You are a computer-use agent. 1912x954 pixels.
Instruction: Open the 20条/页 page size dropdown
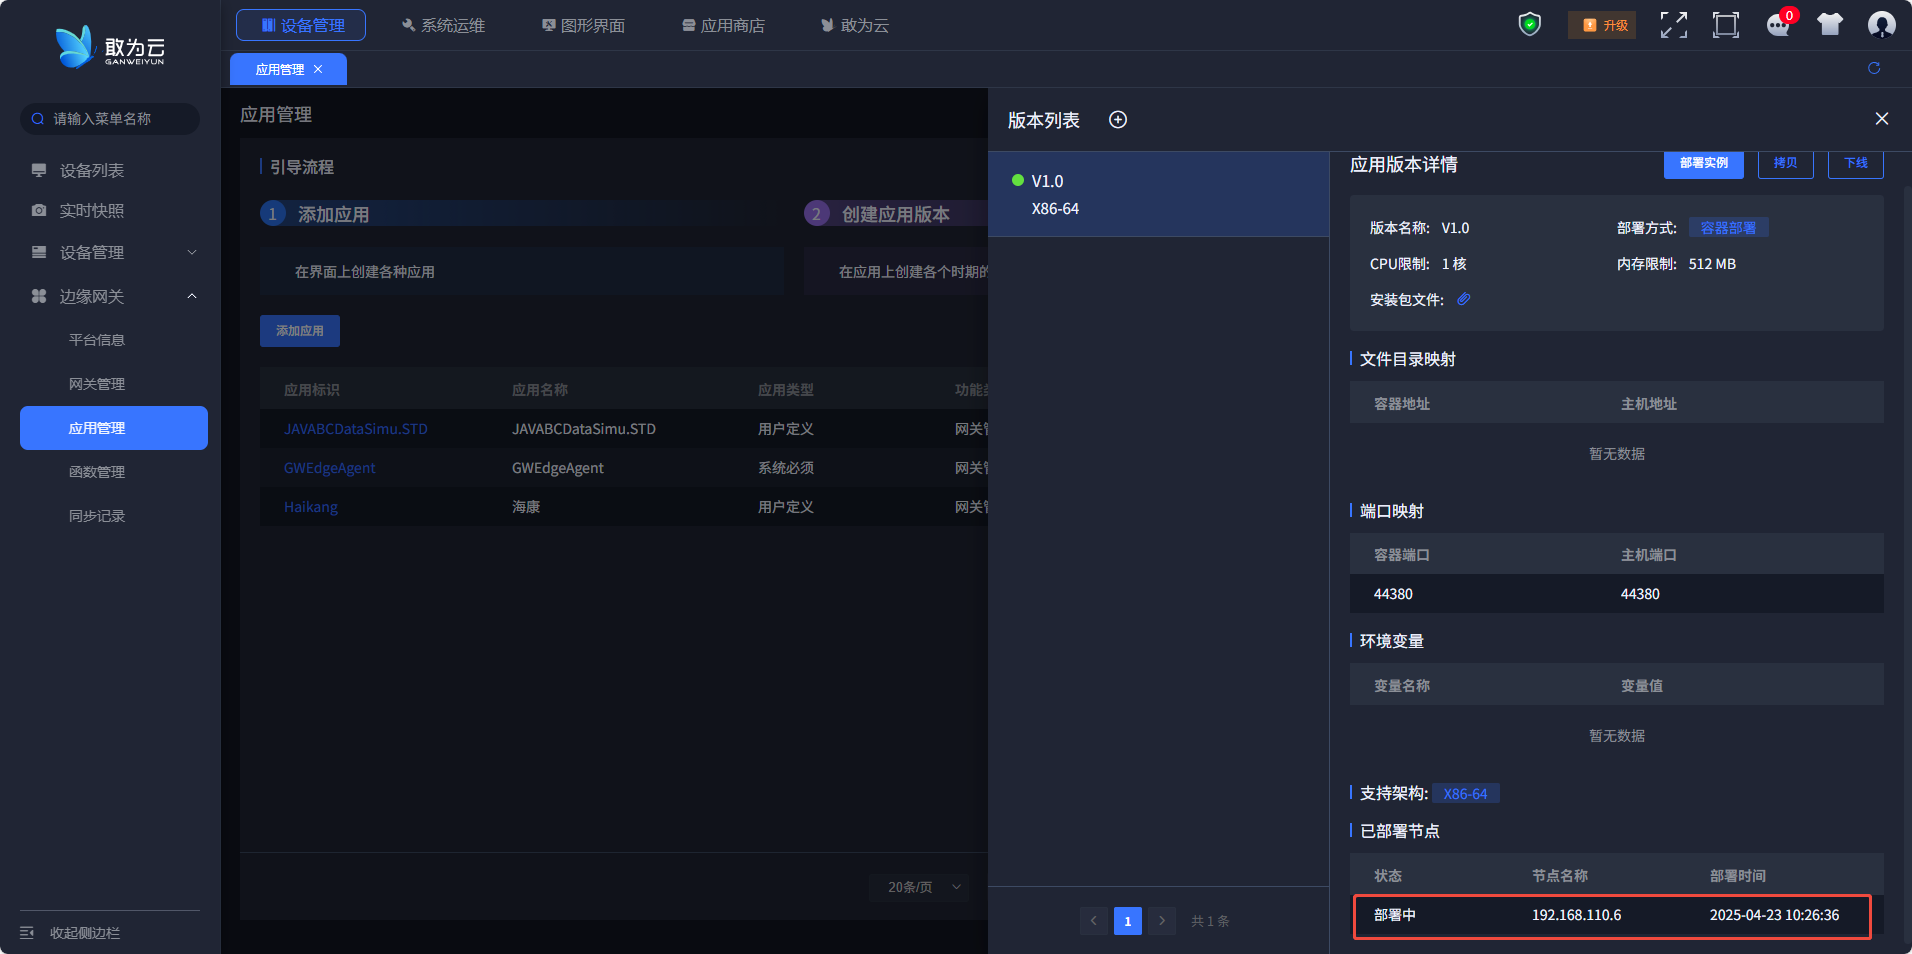click(x=918, y=887)
